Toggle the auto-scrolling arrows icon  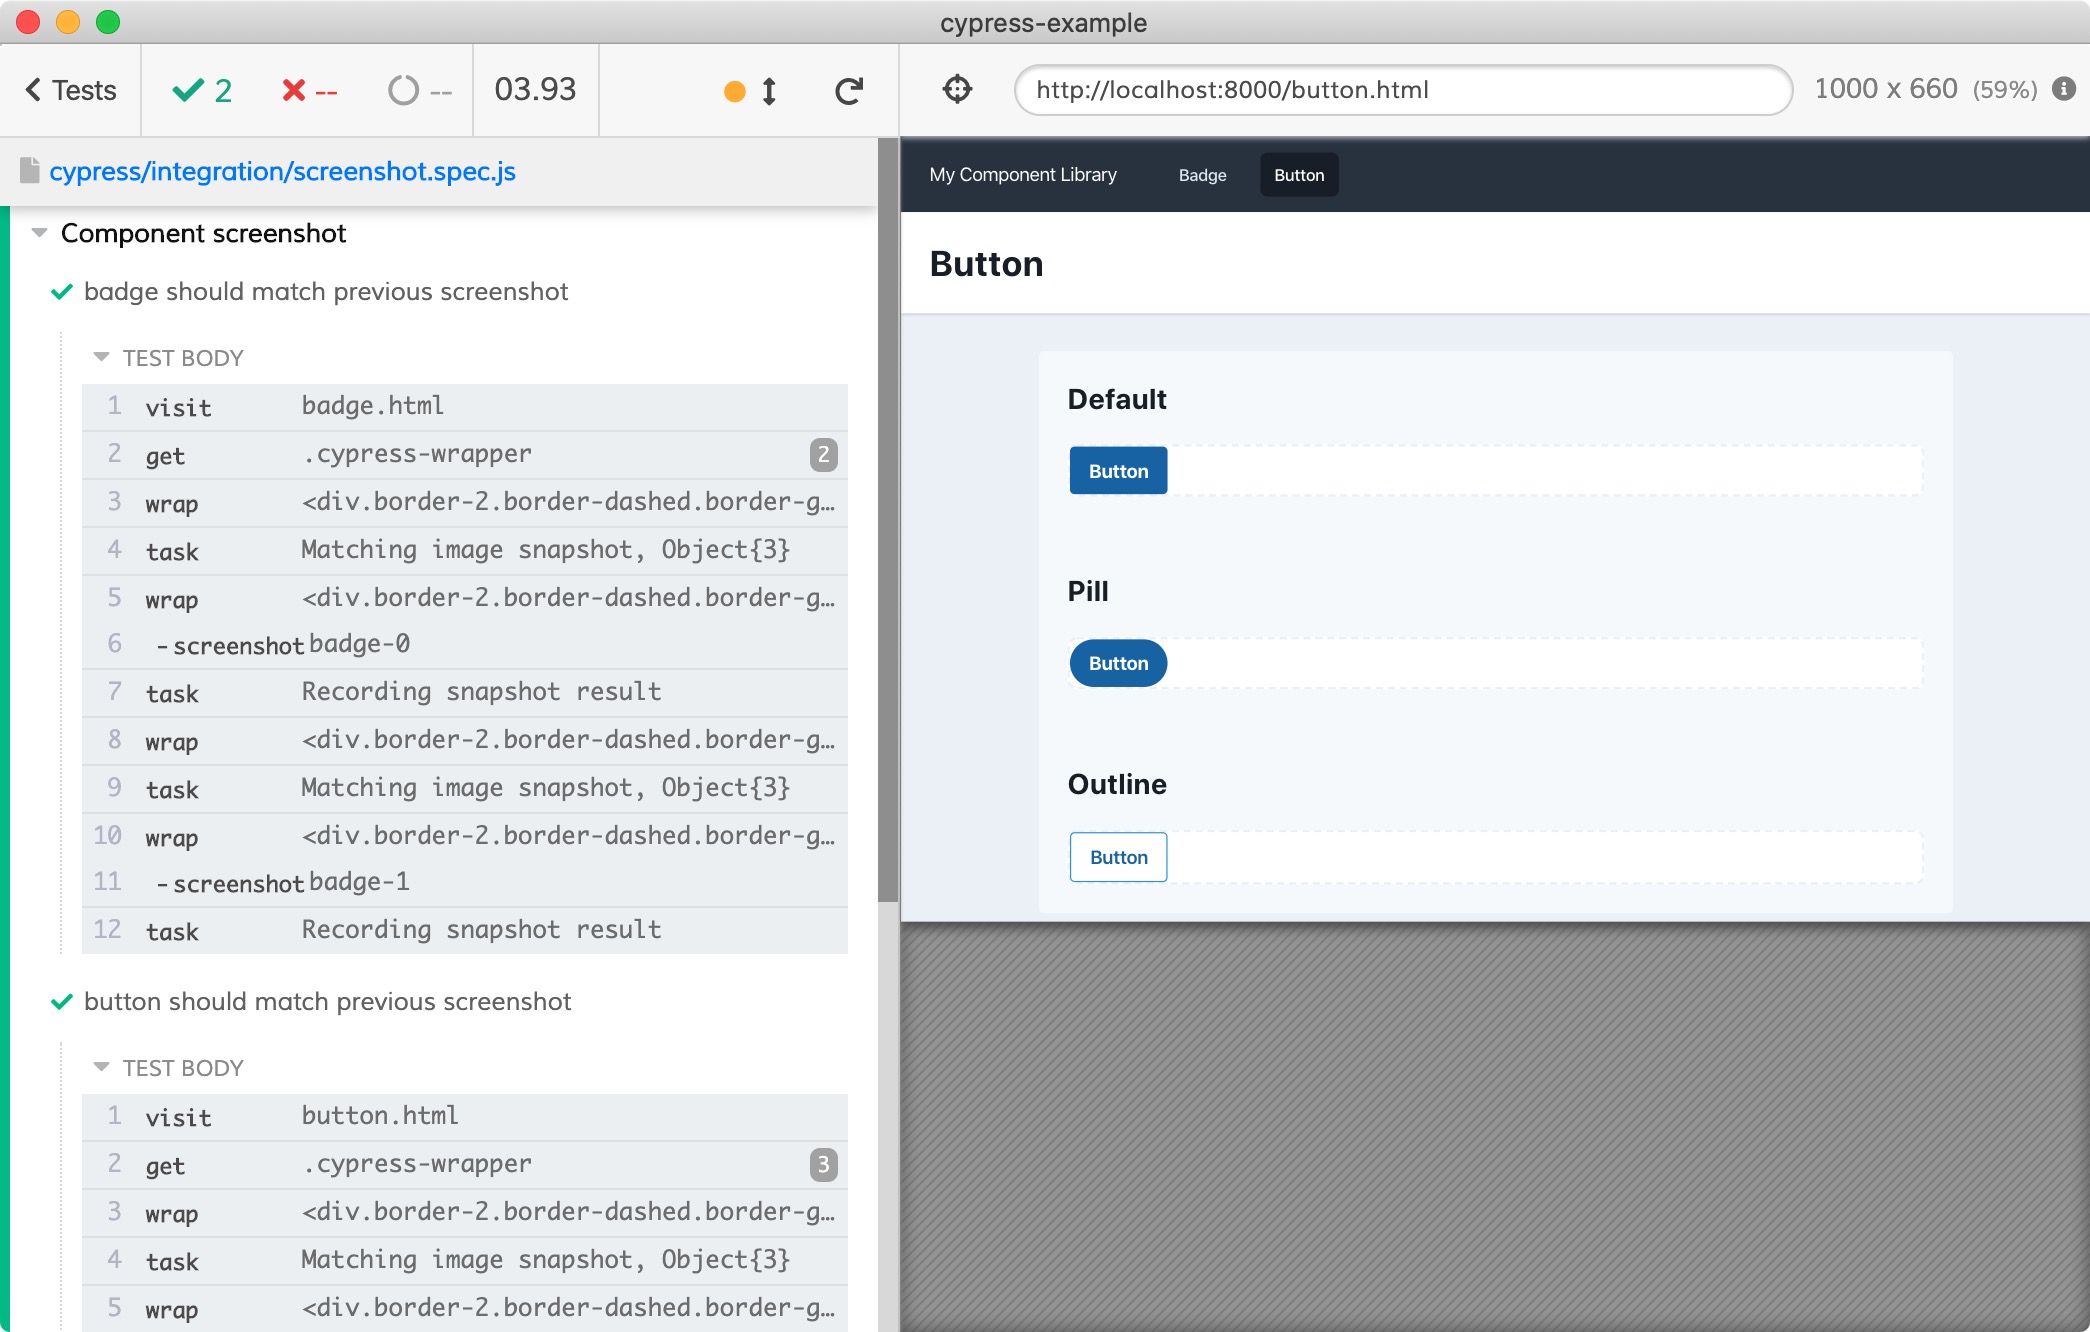coord(769,91)
